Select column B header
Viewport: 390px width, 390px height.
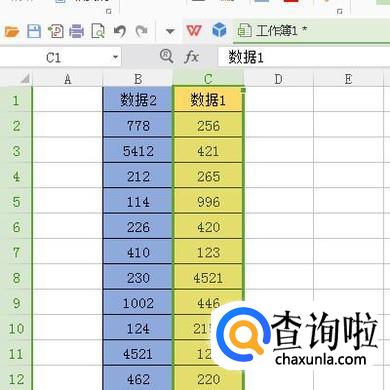click(x=138, y=79)
